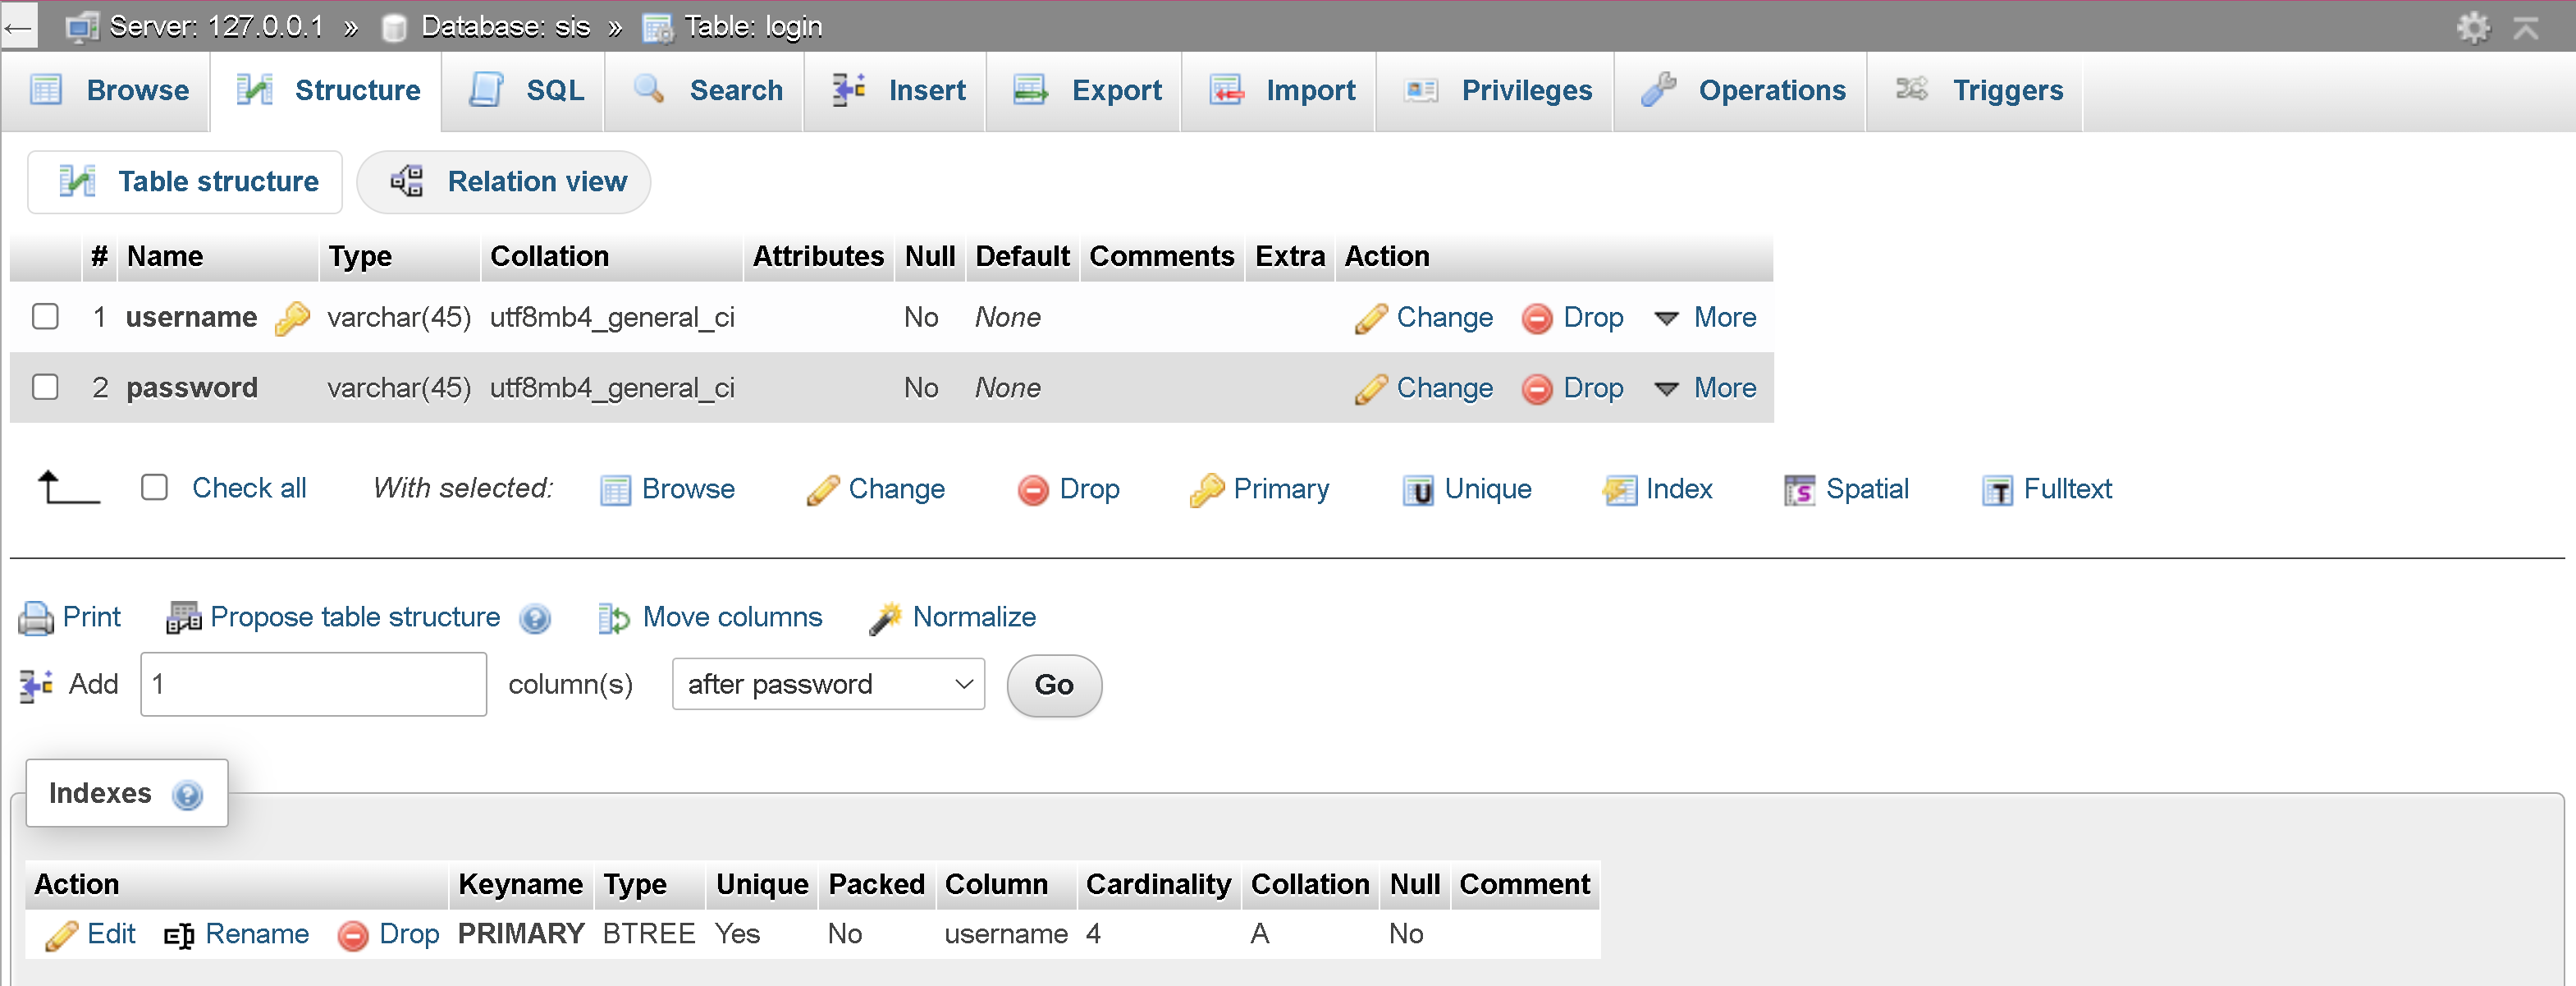Image resolution: width=2576 pixels, height=986 pixels.
Task: Click Drop link for PRIMARY index
Action: pyautogui.click(x=409, y=935)
